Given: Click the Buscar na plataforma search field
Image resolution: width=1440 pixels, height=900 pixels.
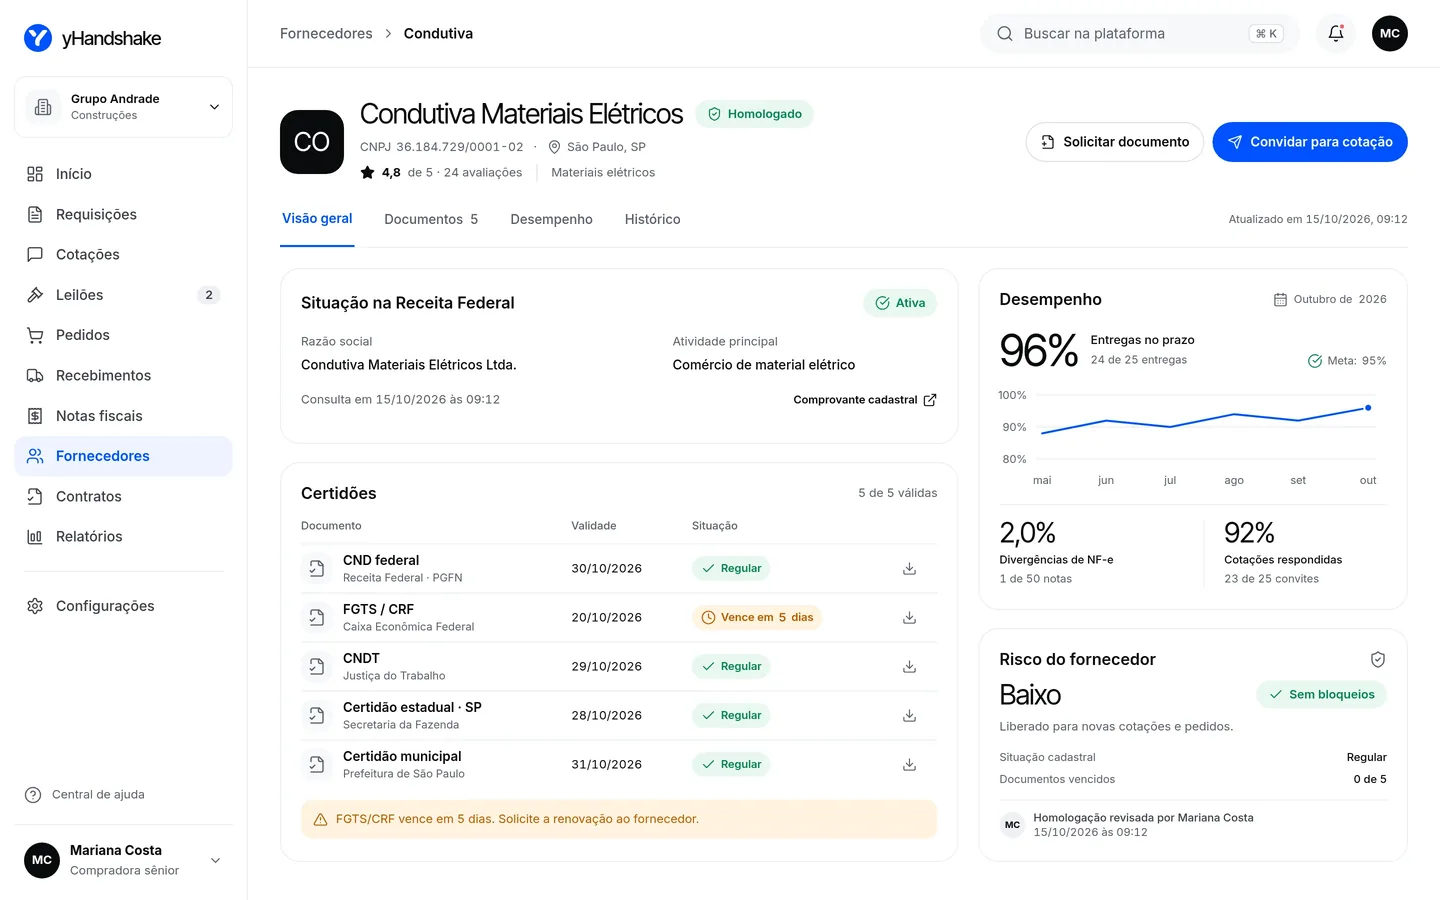Looking at the screenshot, I should (x=1140, y=34).
